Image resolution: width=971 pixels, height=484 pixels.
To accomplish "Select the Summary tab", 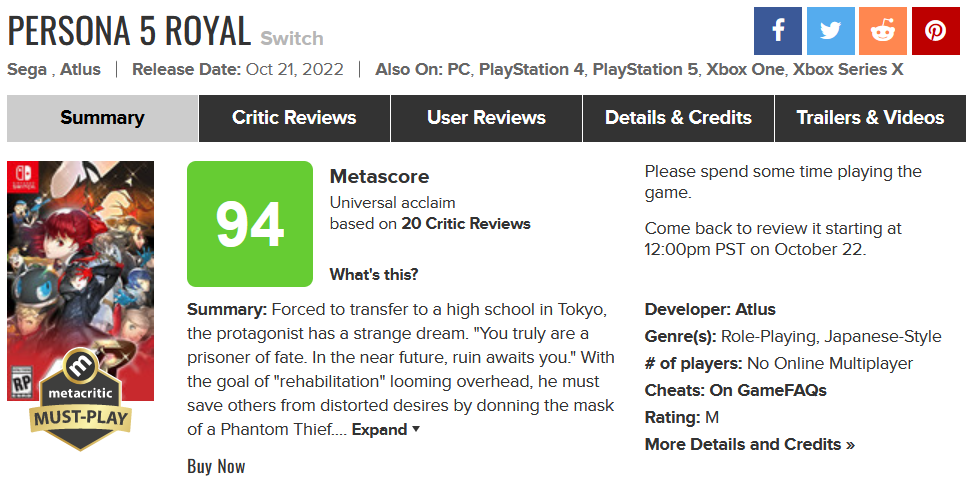I will click(x=102, y=118).
